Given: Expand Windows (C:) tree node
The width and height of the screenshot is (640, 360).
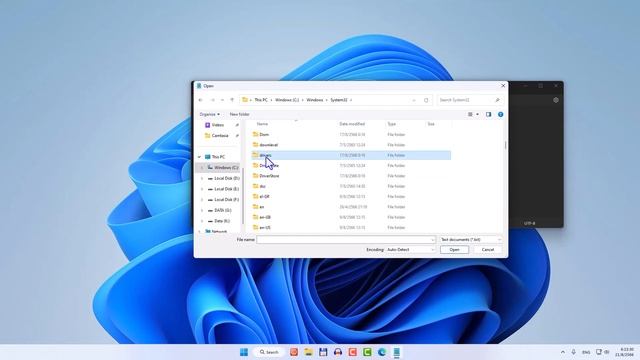Looking at the screenshot, I should 202,168.
